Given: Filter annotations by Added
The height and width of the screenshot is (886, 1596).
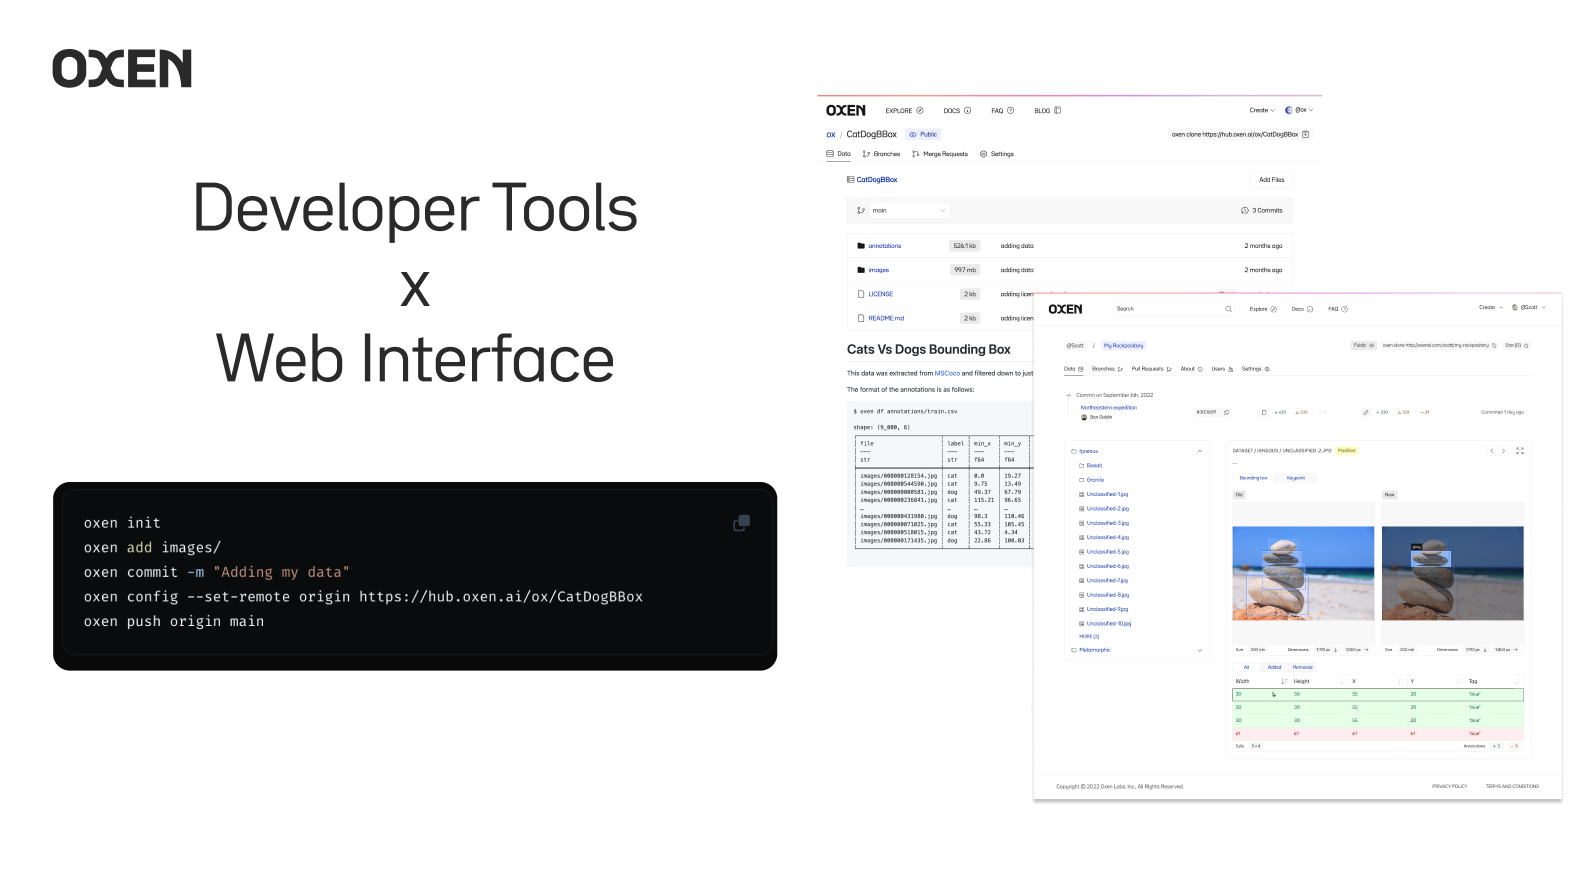Looking at the screenshot, I should 1274,667.
